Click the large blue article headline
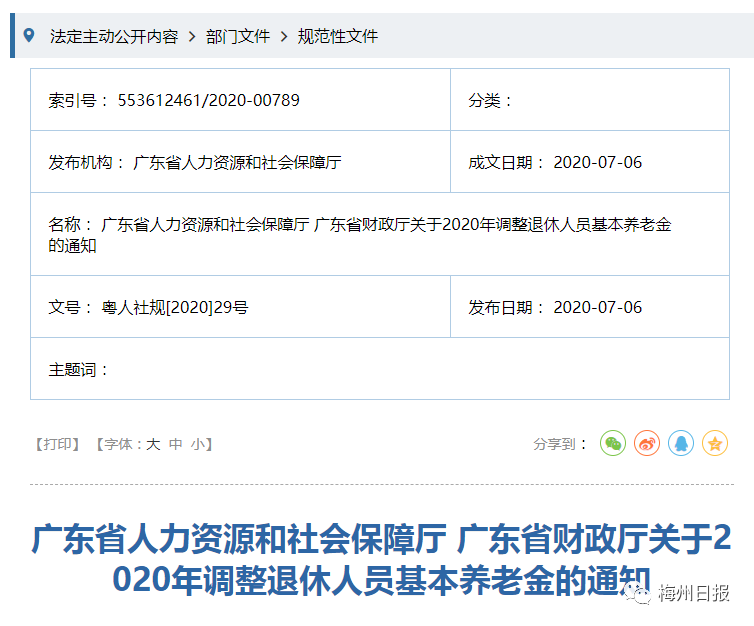The height and width of the screenshot is (626, 754). 381,559
